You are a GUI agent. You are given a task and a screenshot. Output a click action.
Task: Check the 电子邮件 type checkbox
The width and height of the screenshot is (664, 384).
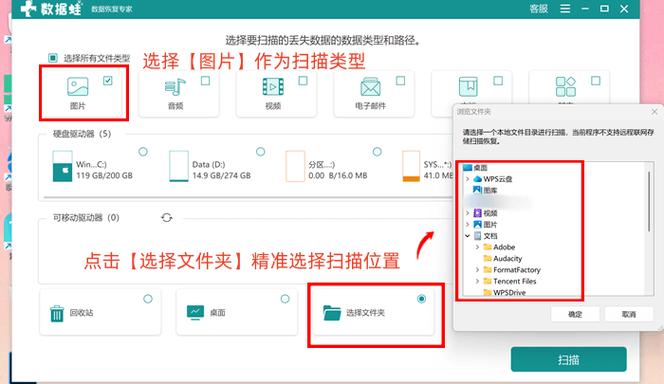[x=400, y=80]
